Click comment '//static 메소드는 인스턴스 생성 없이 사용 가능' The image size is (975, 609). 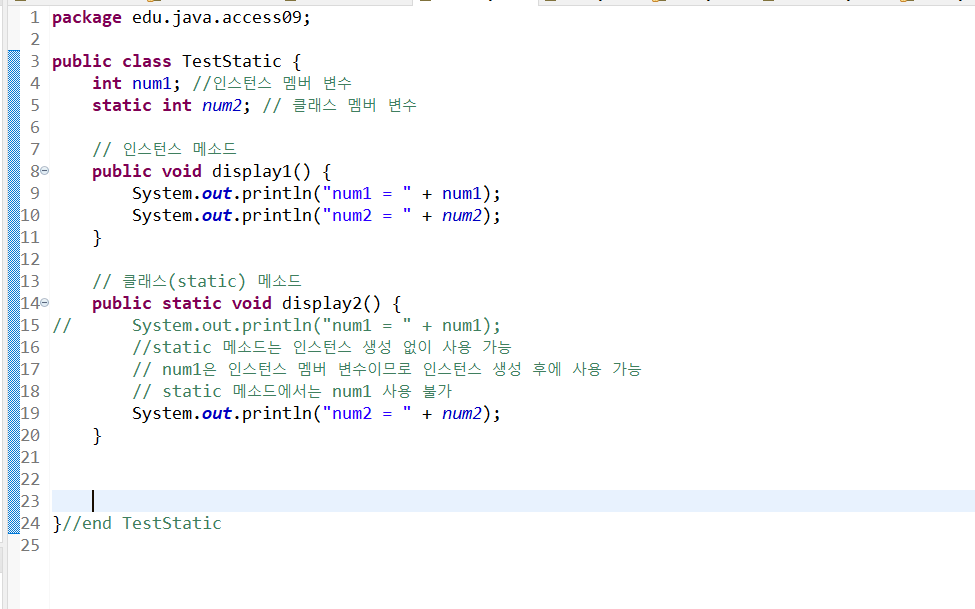tap(321, 347)
